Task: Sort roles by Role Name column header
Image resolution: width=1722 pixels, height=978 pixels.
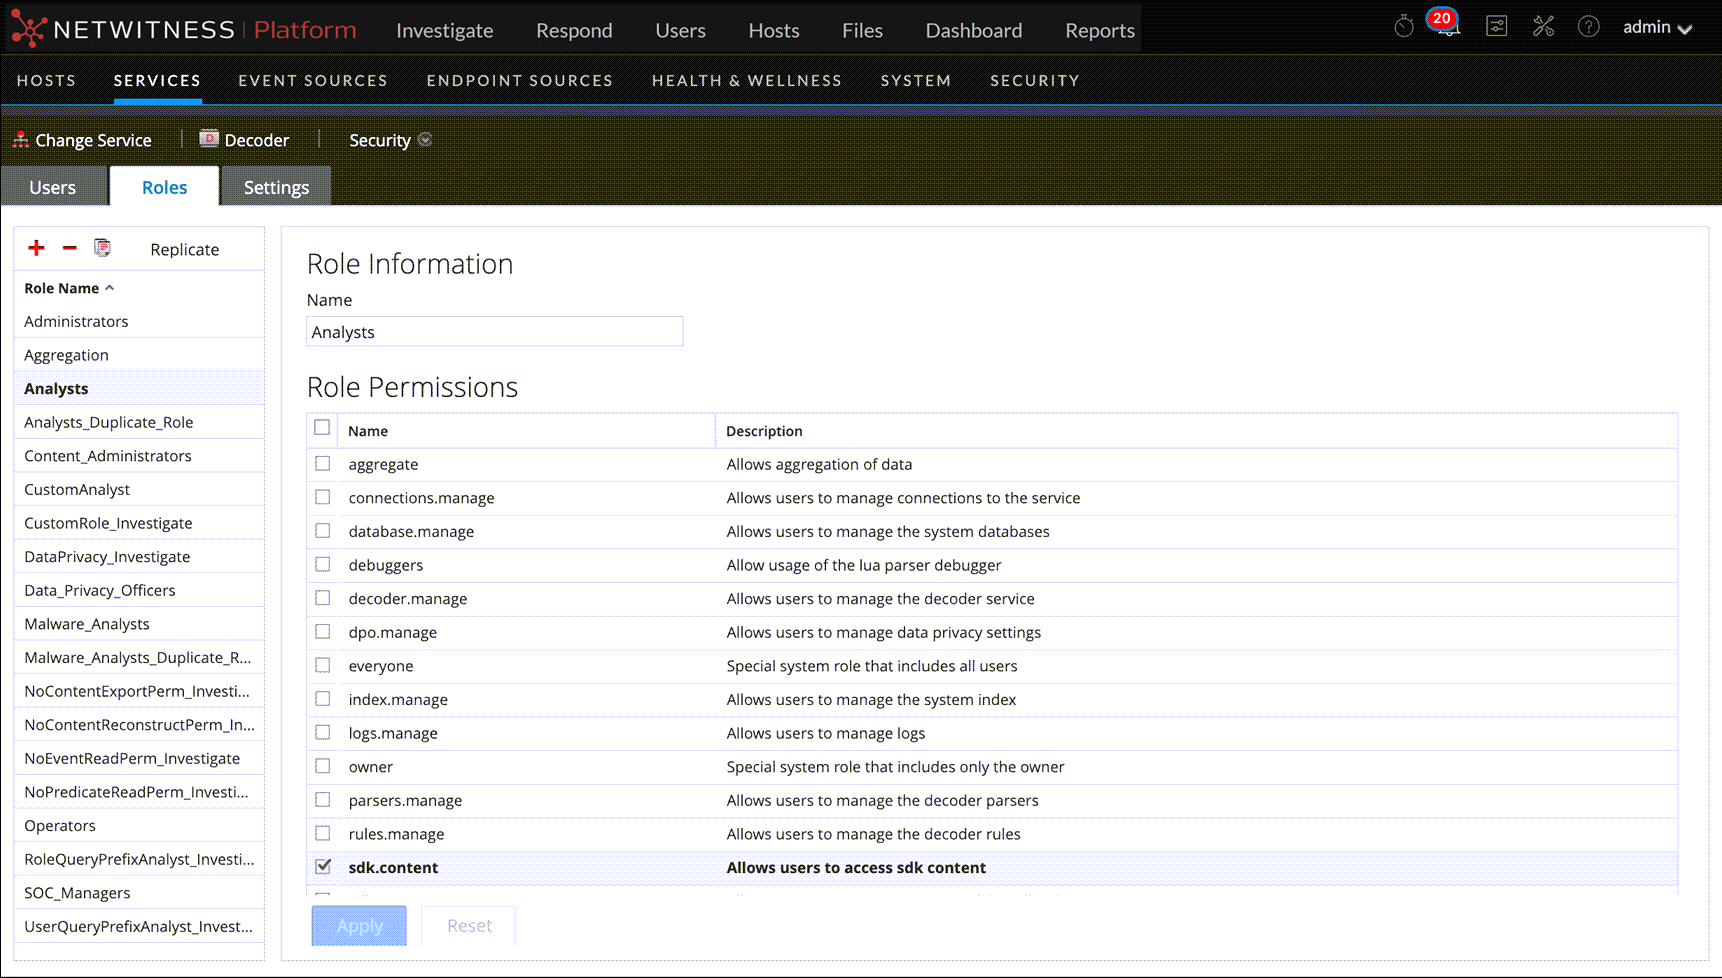Action: 62,288
